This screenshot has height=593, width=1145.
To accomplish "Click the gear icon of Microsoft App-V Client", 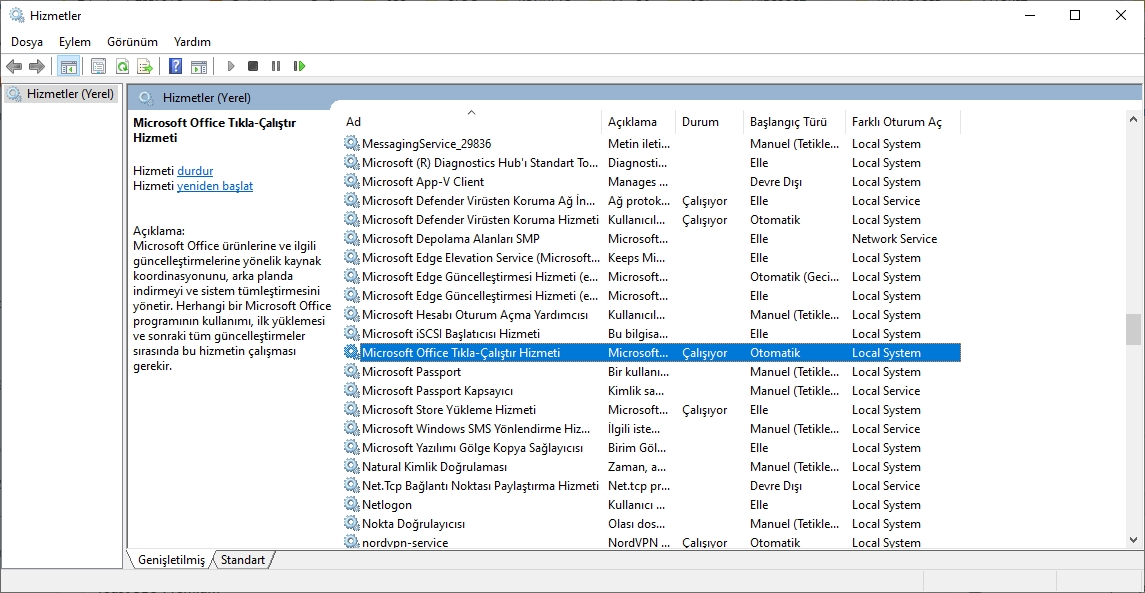I will tap(352, 182).
